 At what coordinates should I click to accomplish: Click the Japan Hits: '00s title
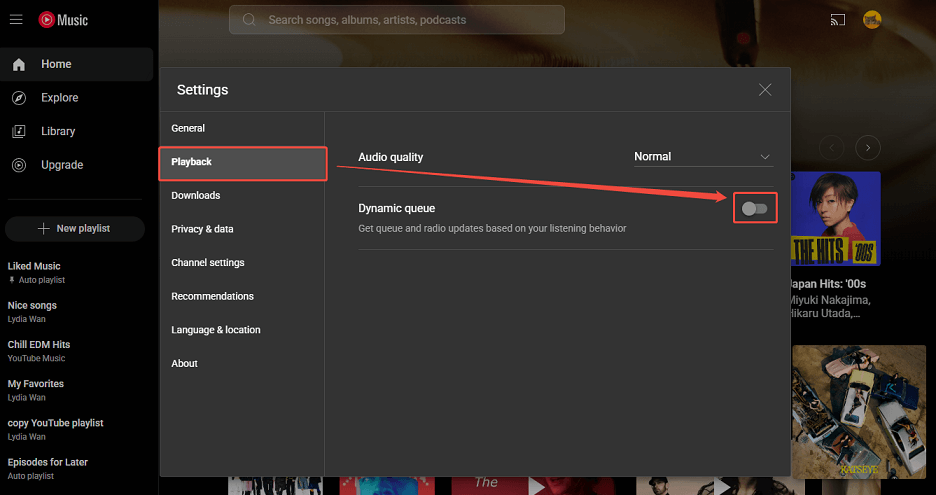(826, 284)
